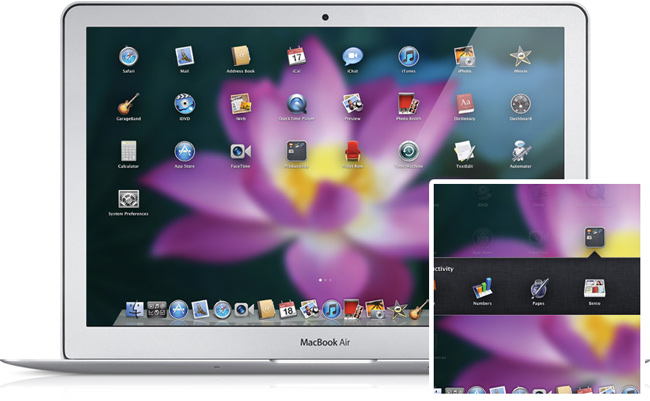This screenshot has height=401, width=650.
Task: Open the Dictionary app
Action: 464,104
